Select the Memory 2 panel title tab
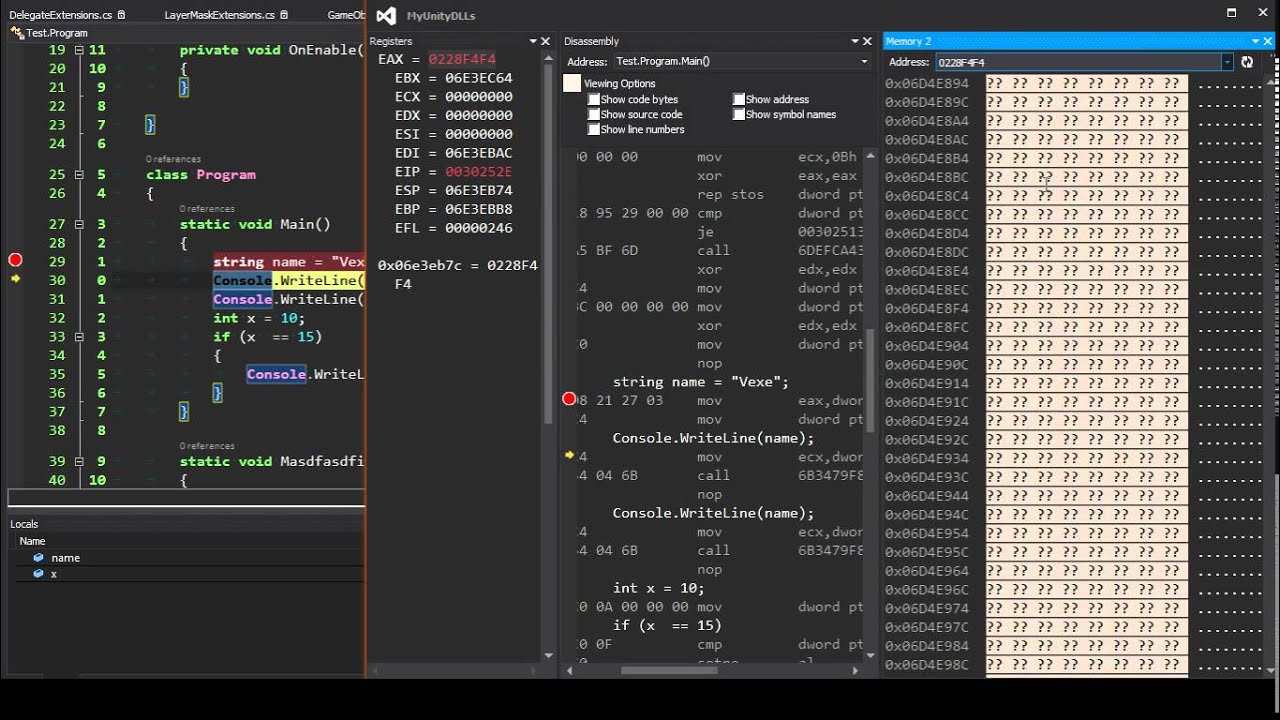1280x720 pixels. pyautogui.click(x=908, y=41)
